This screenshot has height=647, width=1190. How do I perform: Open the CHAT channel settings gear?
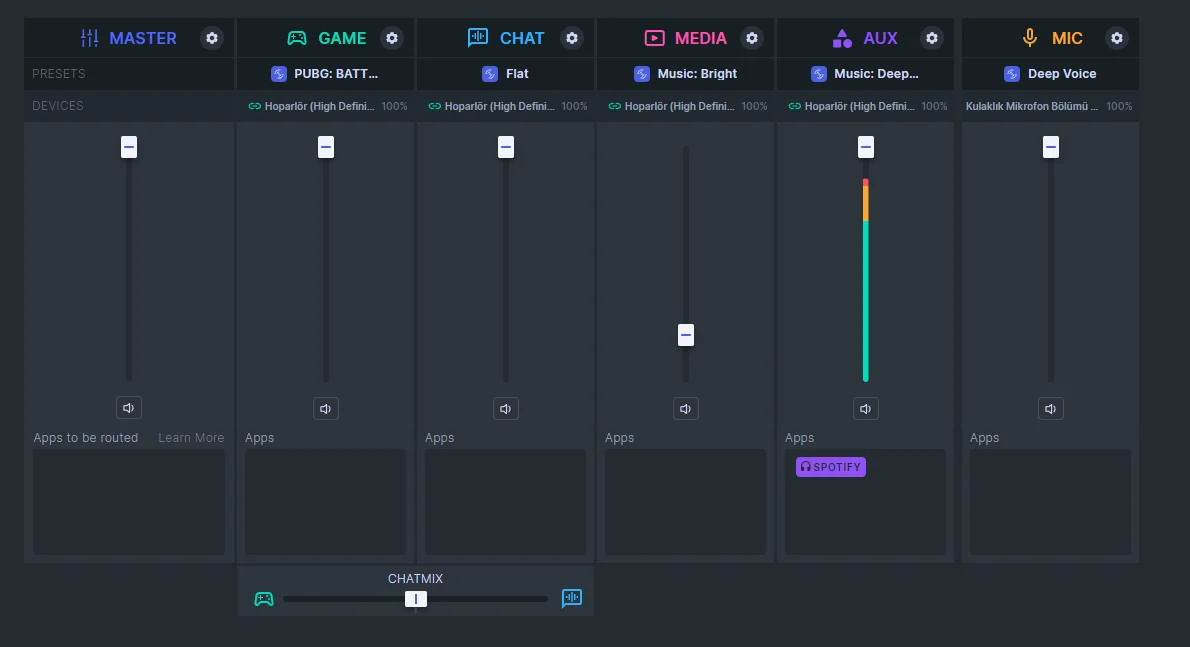(x=571, y=38)
